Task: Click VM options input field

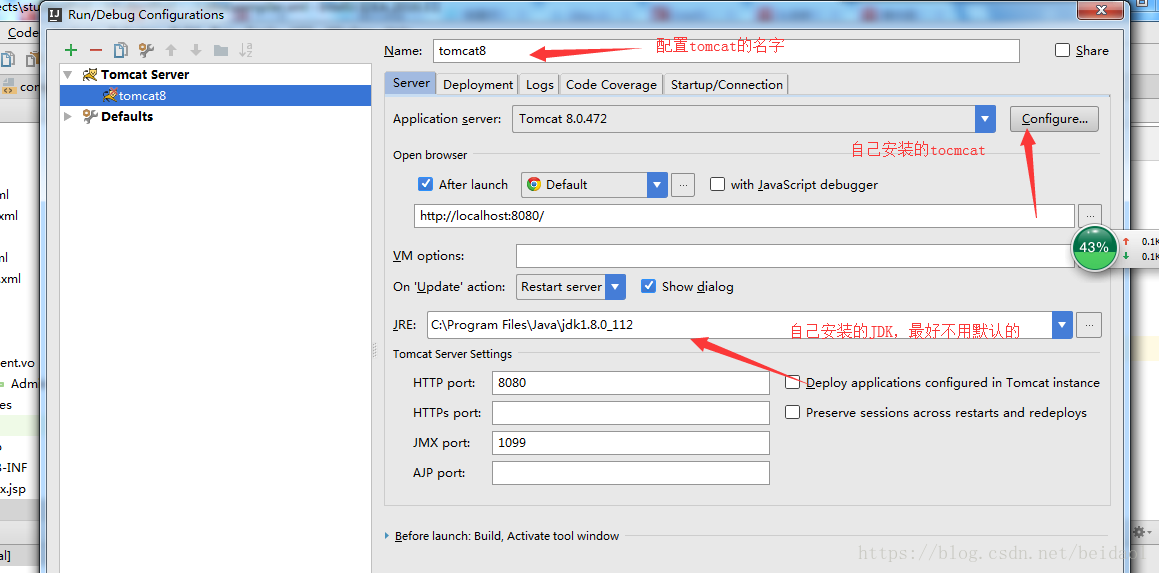Action: [x=794, y=256]
